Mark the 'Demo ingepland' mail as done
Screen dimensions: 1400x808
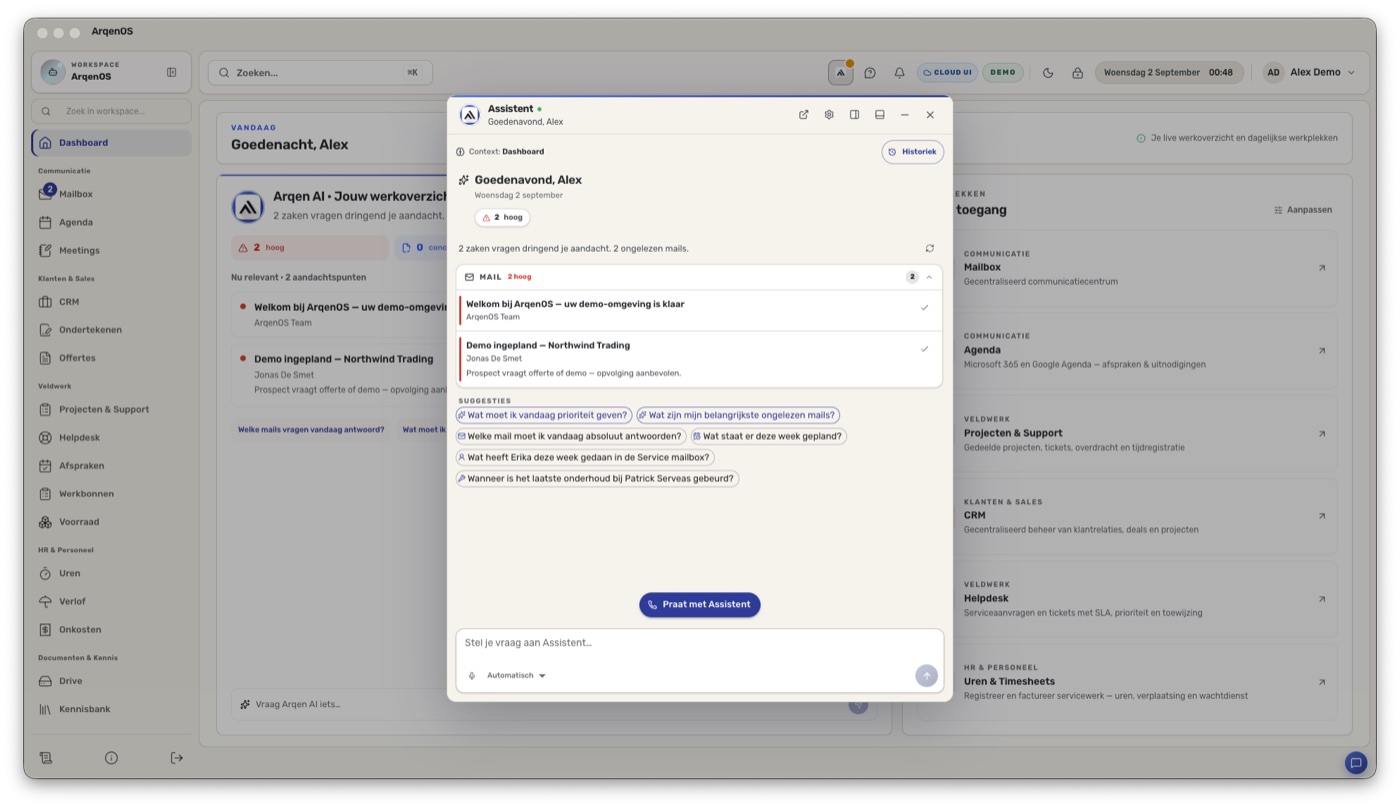(x=924, y=349)
